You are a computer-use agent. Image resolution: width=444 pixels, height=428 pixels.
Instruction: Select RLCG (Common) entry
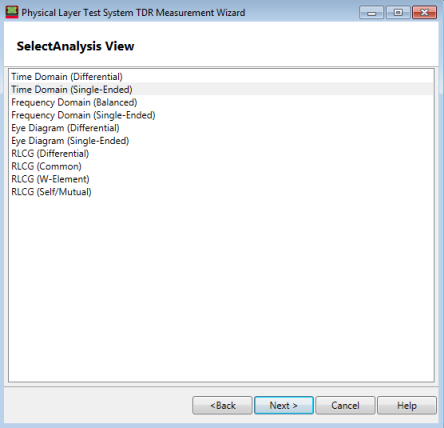pos(221,166)
